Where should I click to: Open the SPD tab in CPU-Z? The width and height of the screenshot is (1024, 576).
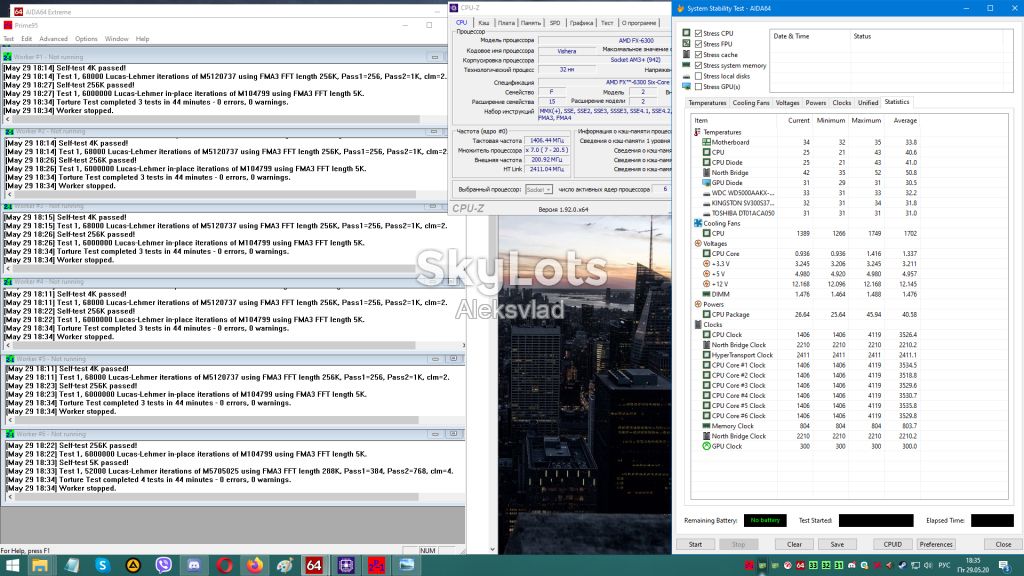(x=555, y=23)
